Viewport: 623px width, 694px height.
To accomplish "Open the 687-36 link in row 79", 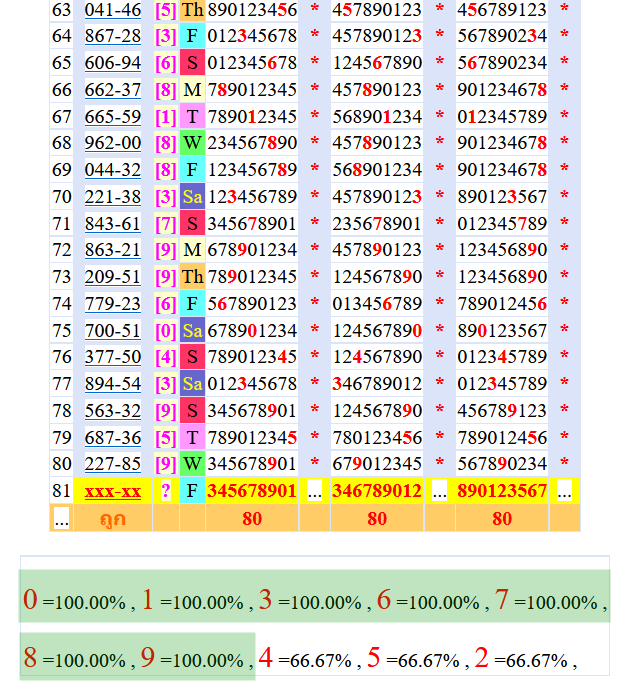I will pos(112,437).
